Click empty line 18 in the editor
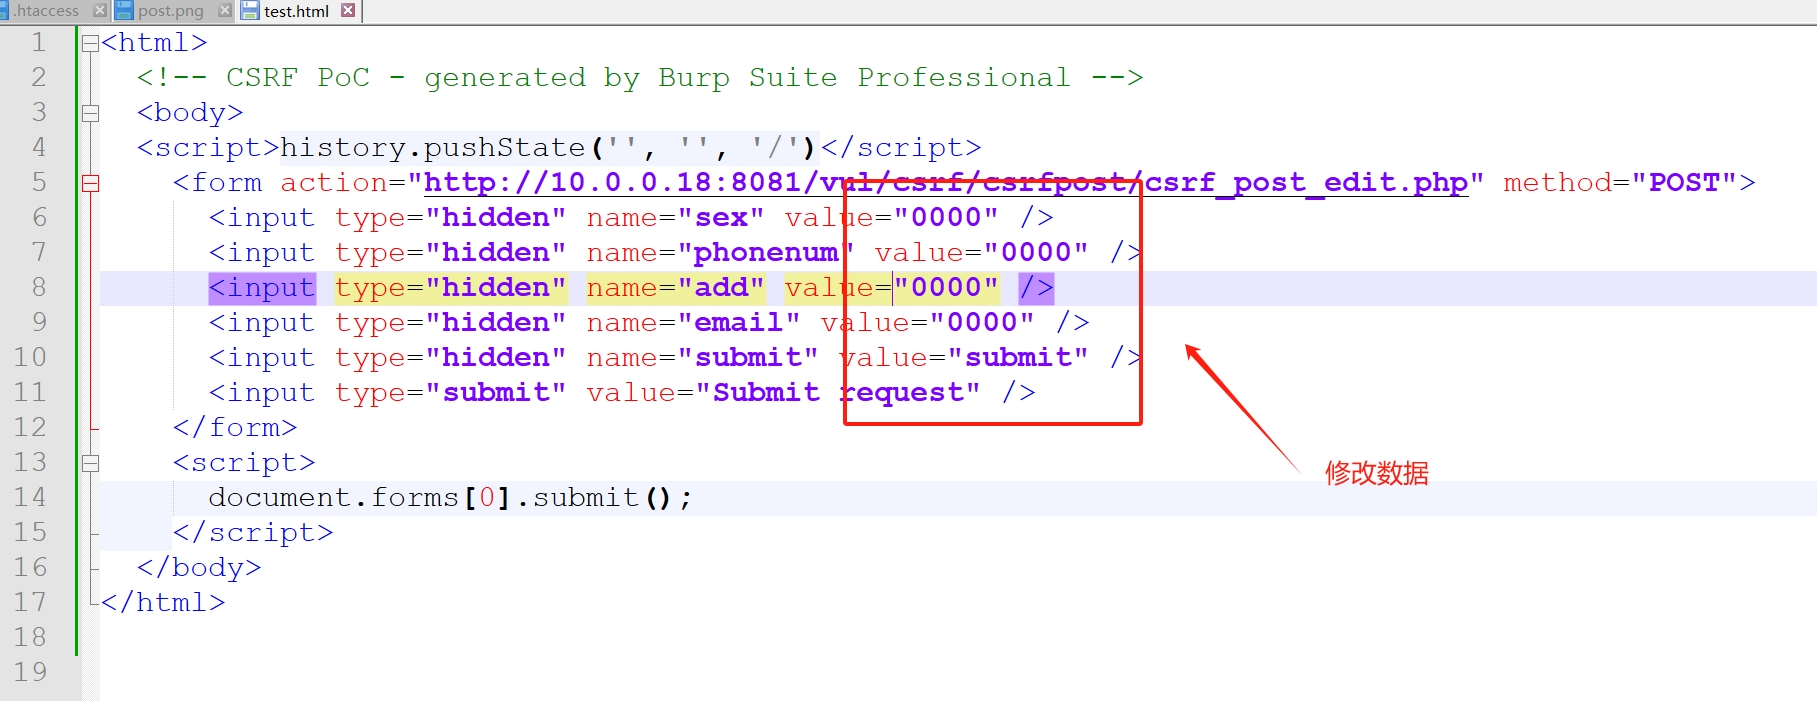1817x701 pixels. point(958,638)
